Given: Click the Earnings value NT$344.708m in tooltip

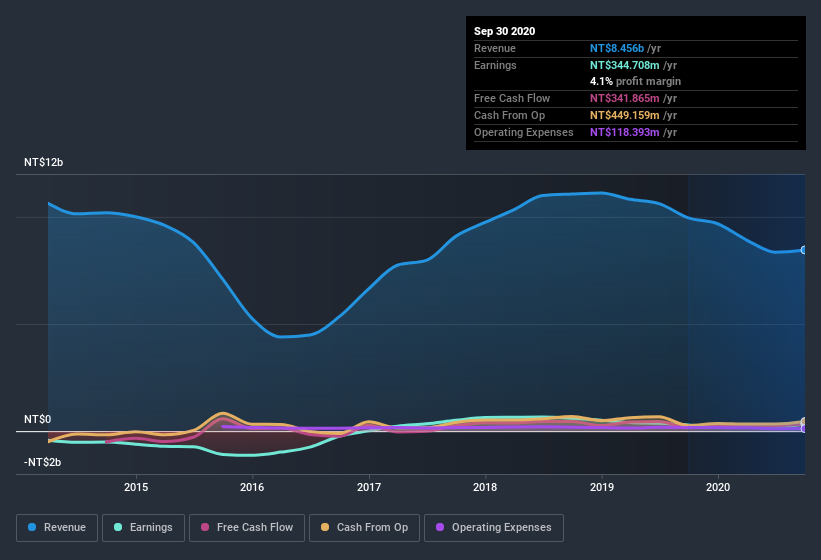Looking at the screenshot, I should click(x=625, y=65).
